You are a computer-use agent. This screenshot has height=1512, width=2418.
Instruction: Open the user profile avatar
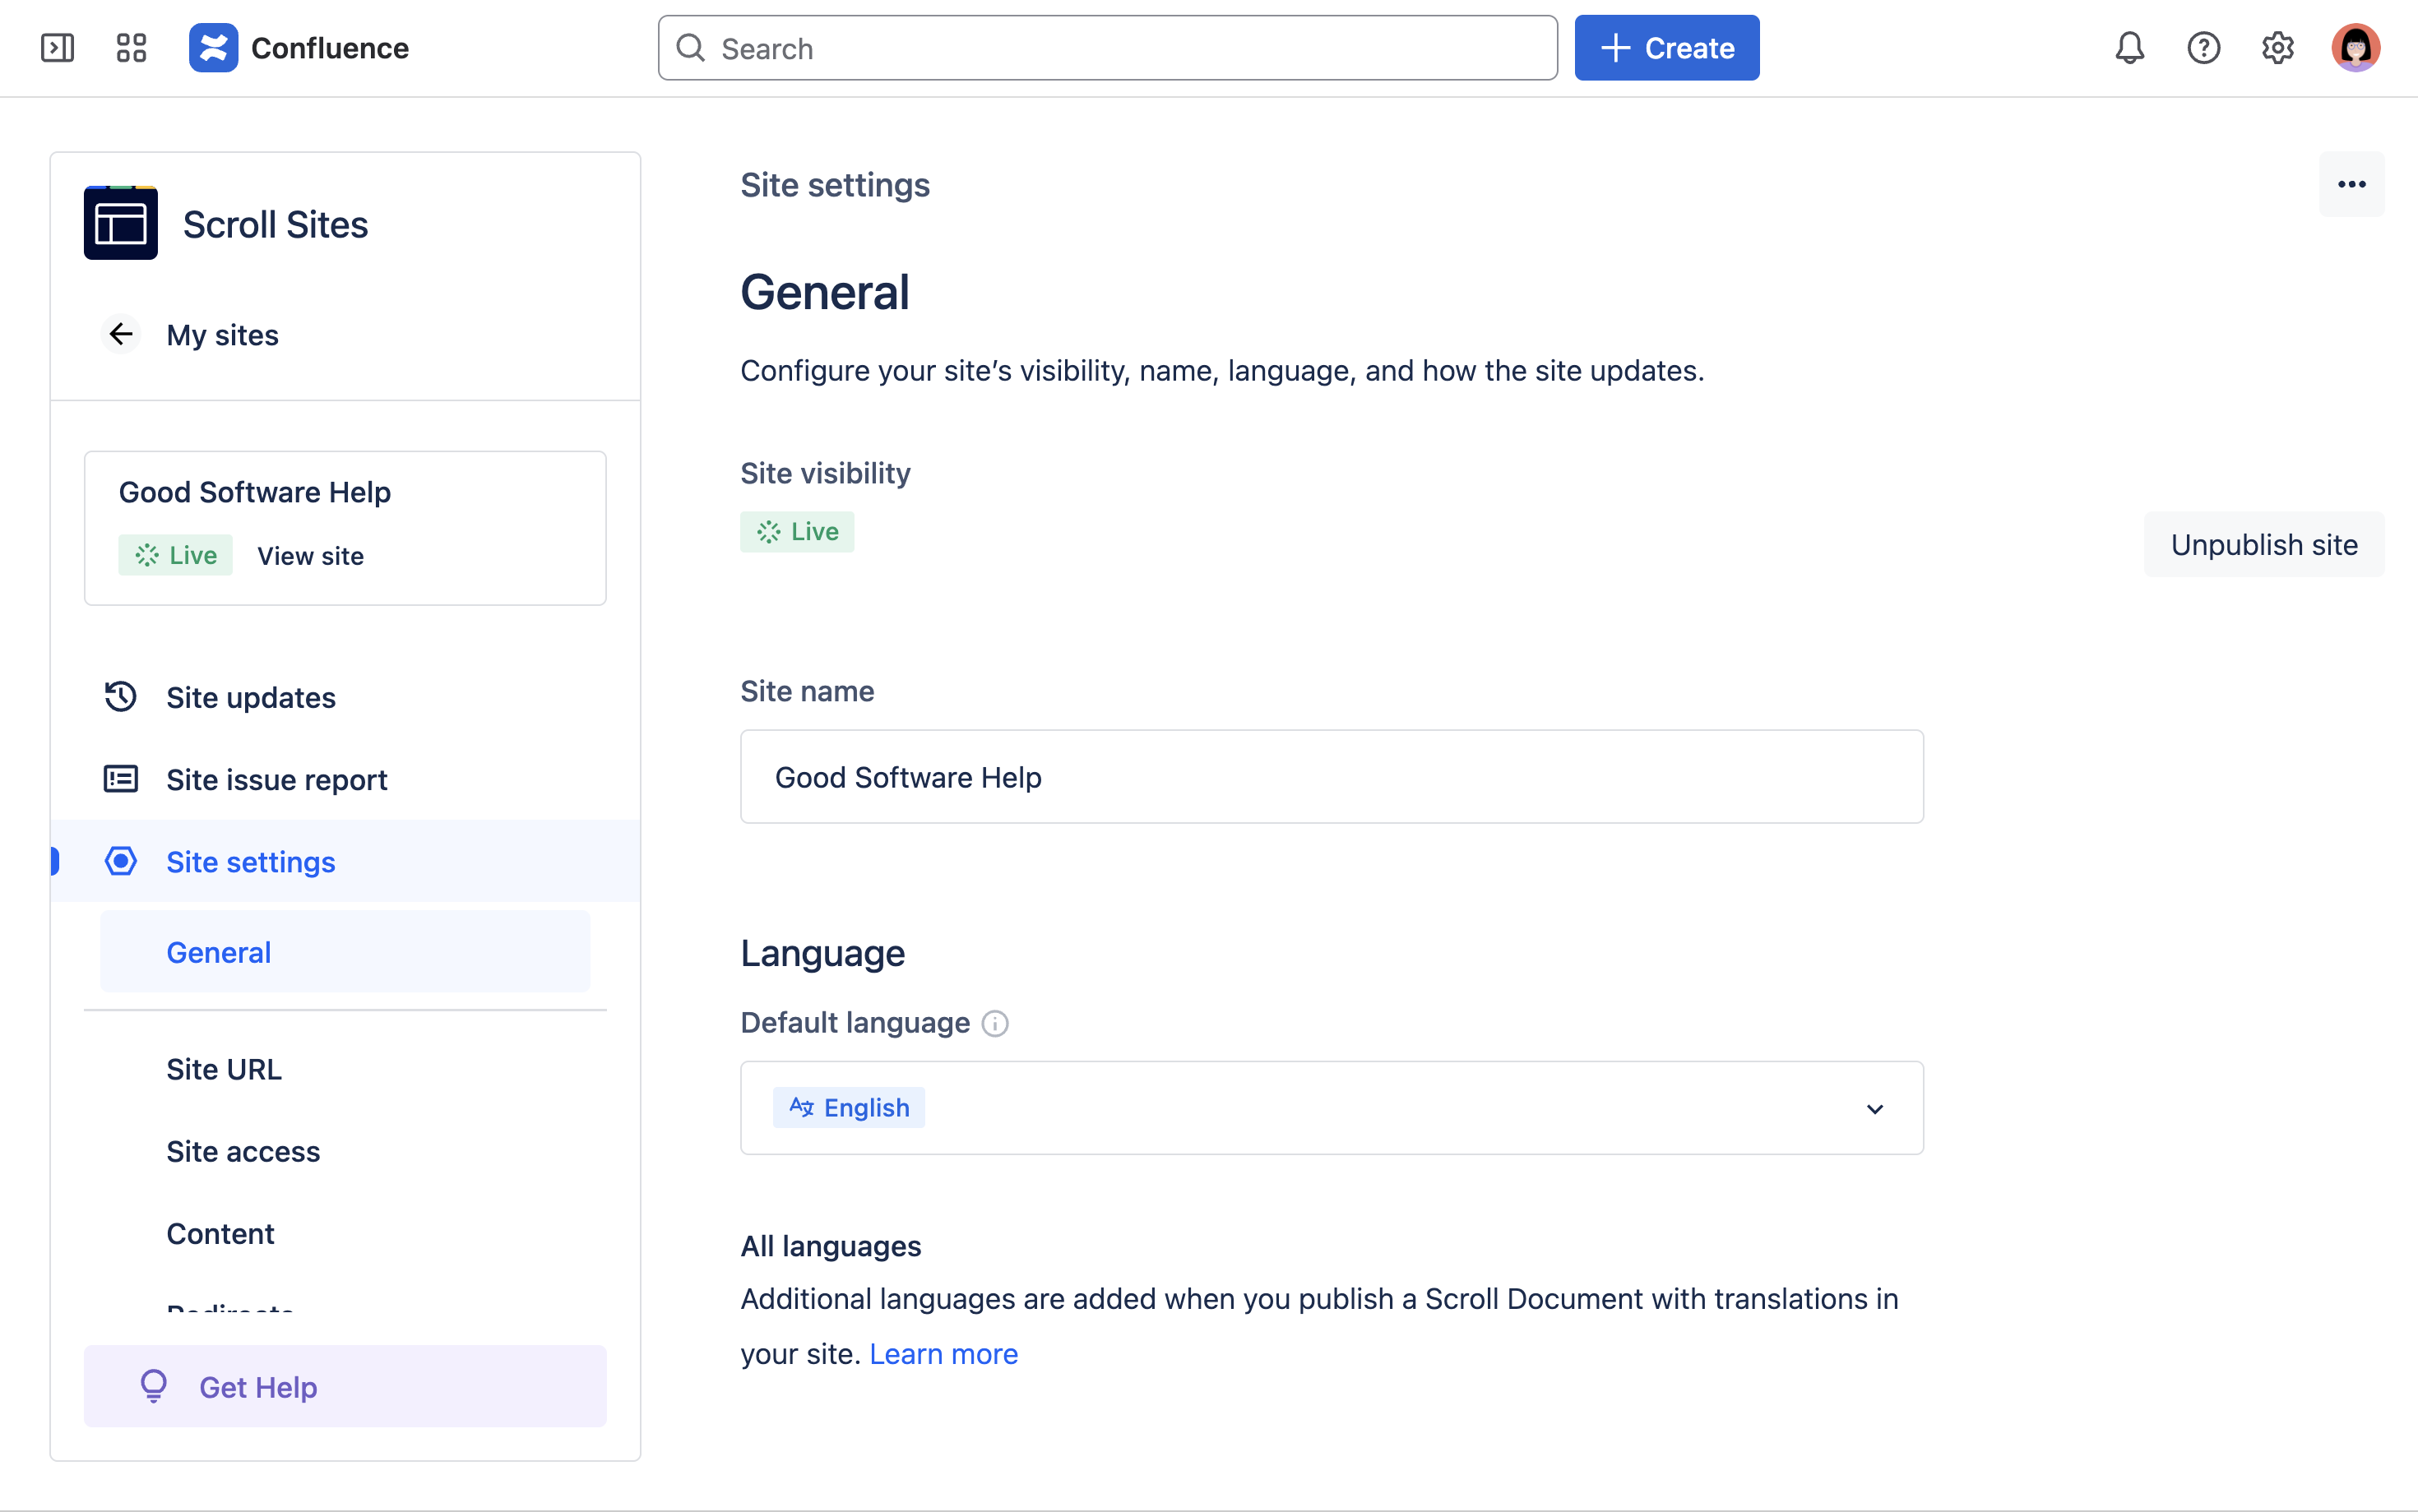pos(2355,48)
